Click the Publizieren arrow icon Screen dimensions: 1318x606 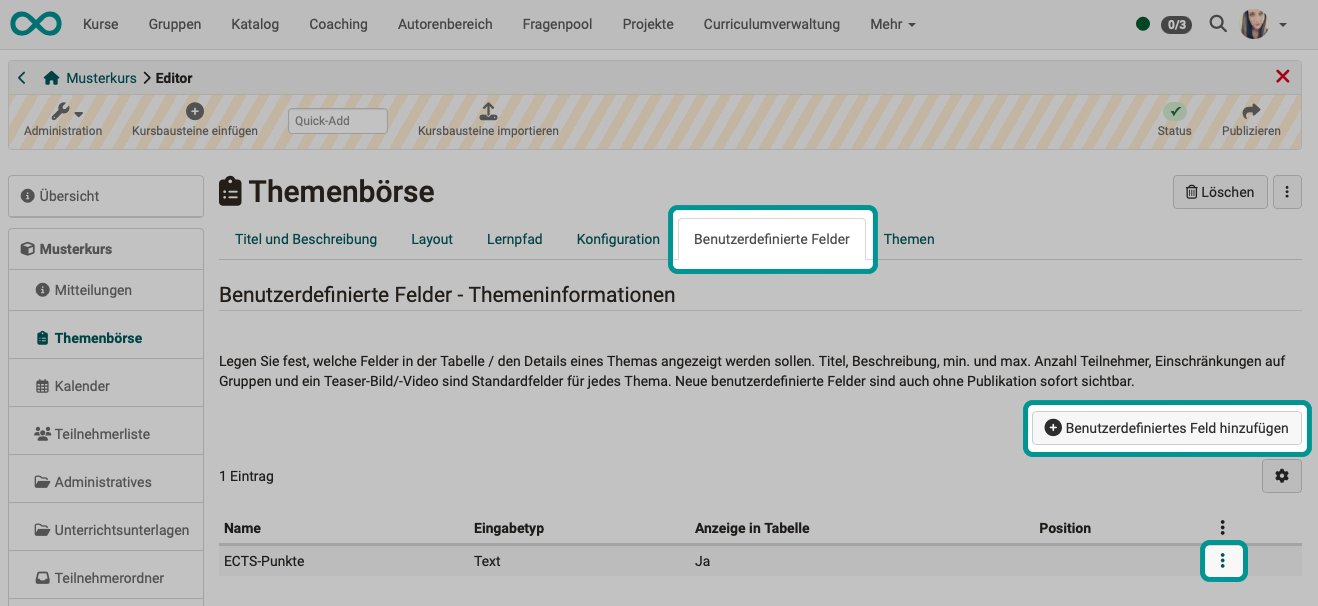point(1251,113)
